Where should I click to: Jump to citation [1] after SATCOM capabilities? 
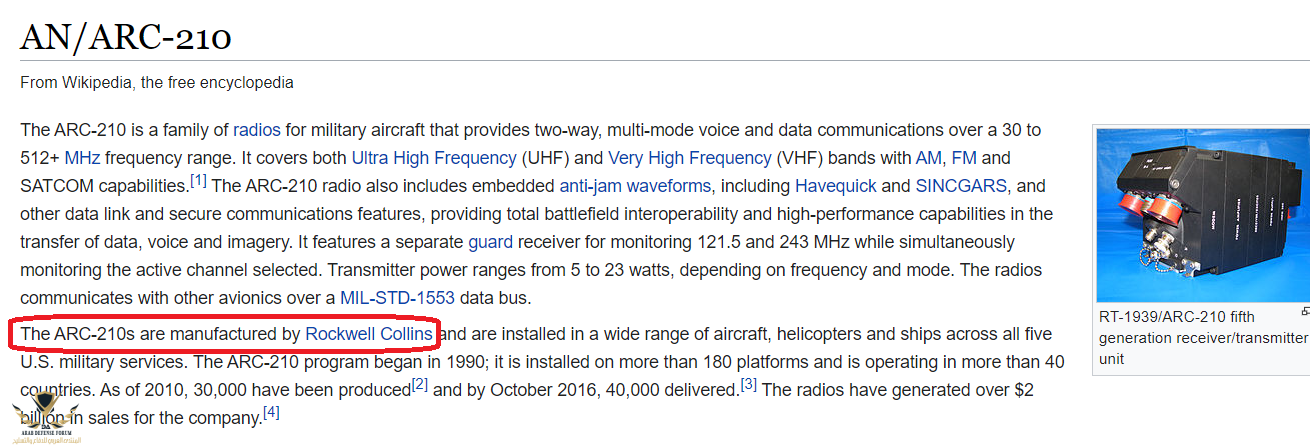click(198, 181)
